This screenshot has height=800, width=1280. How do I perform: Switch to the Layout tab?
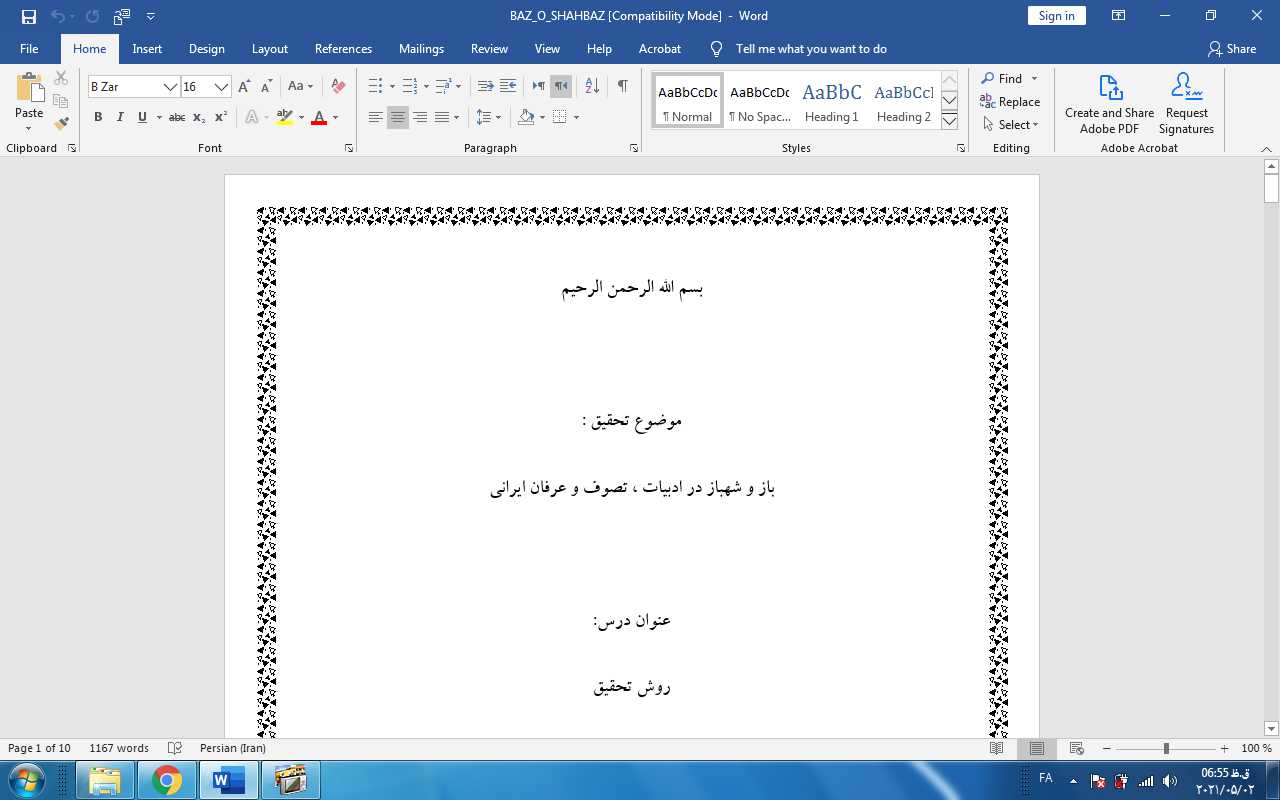click(269, 49)
